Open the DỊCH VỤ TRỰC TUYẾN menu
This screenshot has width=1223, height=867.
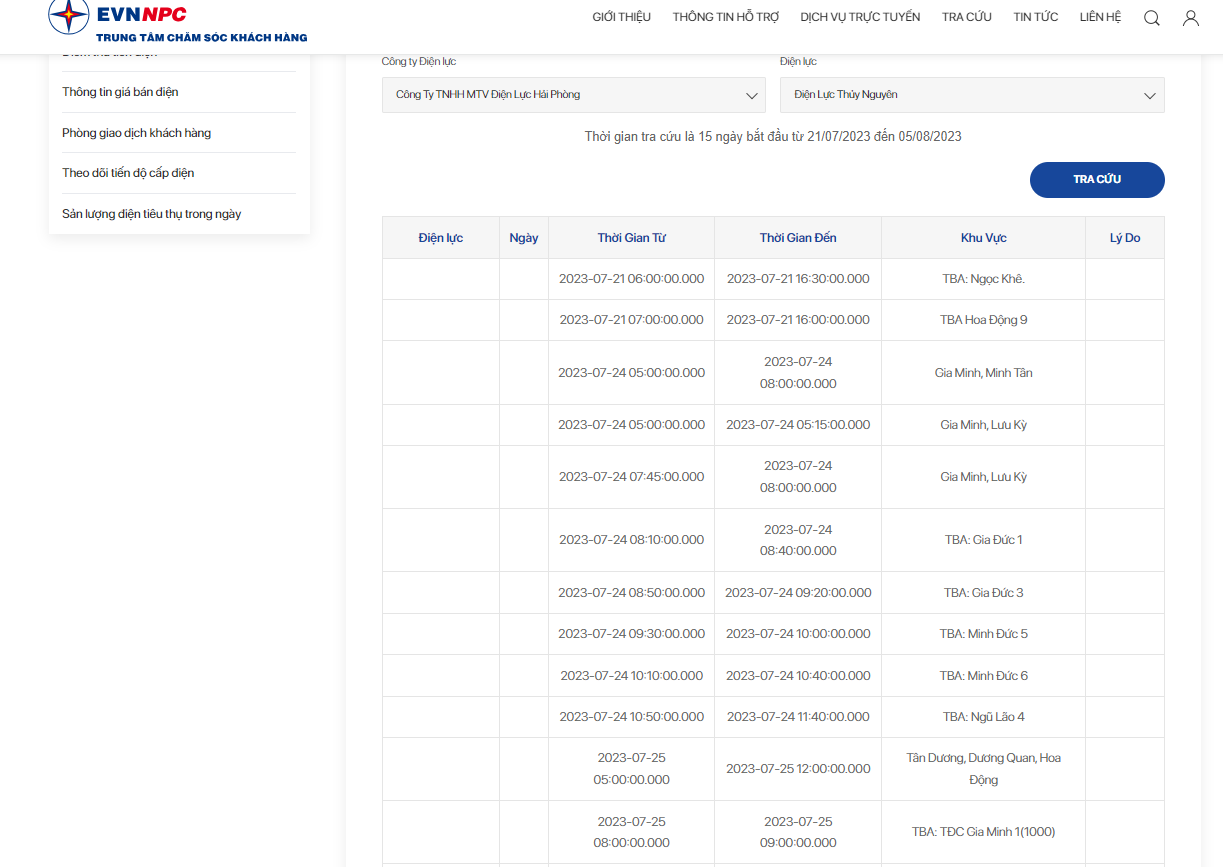coord(860,17)
